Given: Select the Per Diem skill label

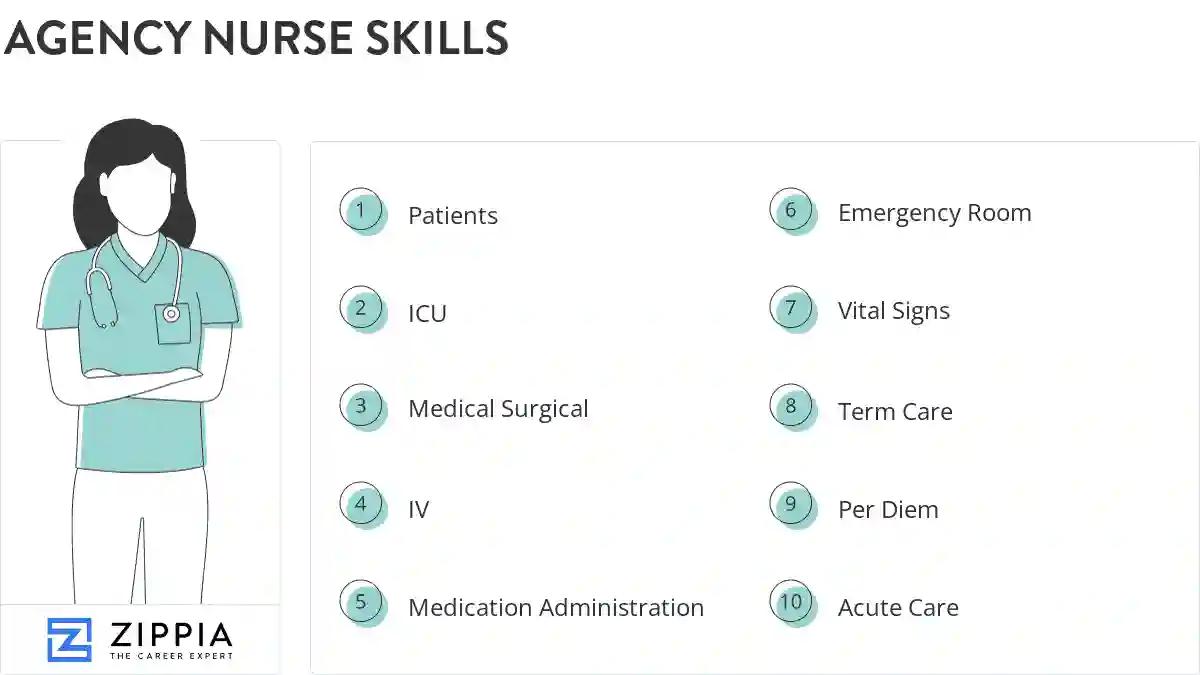Looking at the screenshot, I should click(888, 509).
